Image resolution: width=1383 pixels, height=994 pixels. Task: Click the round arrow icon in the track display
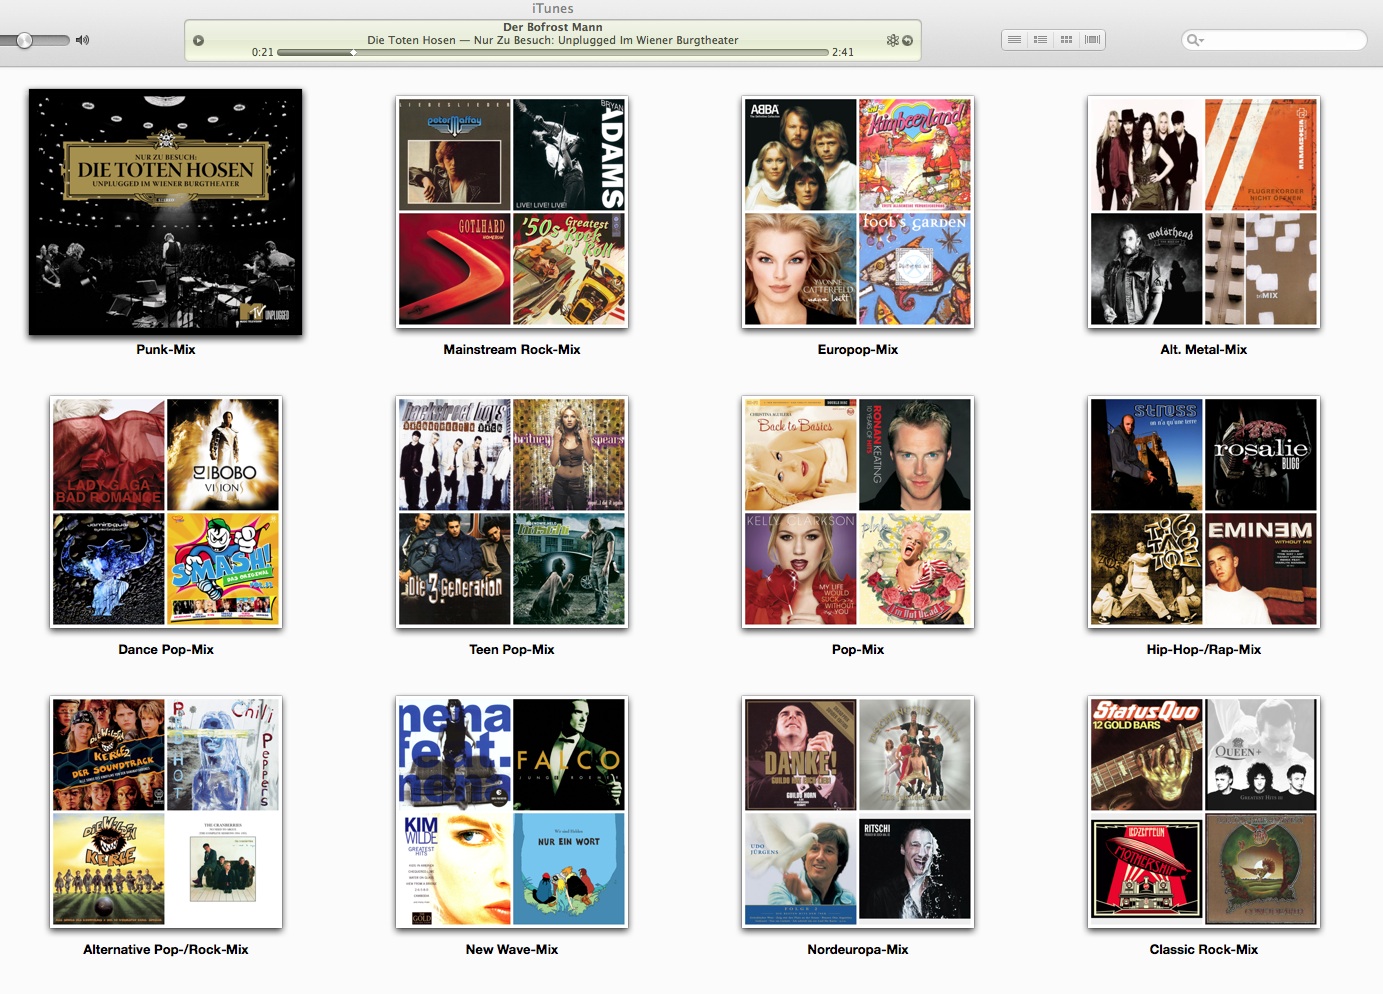907,41
